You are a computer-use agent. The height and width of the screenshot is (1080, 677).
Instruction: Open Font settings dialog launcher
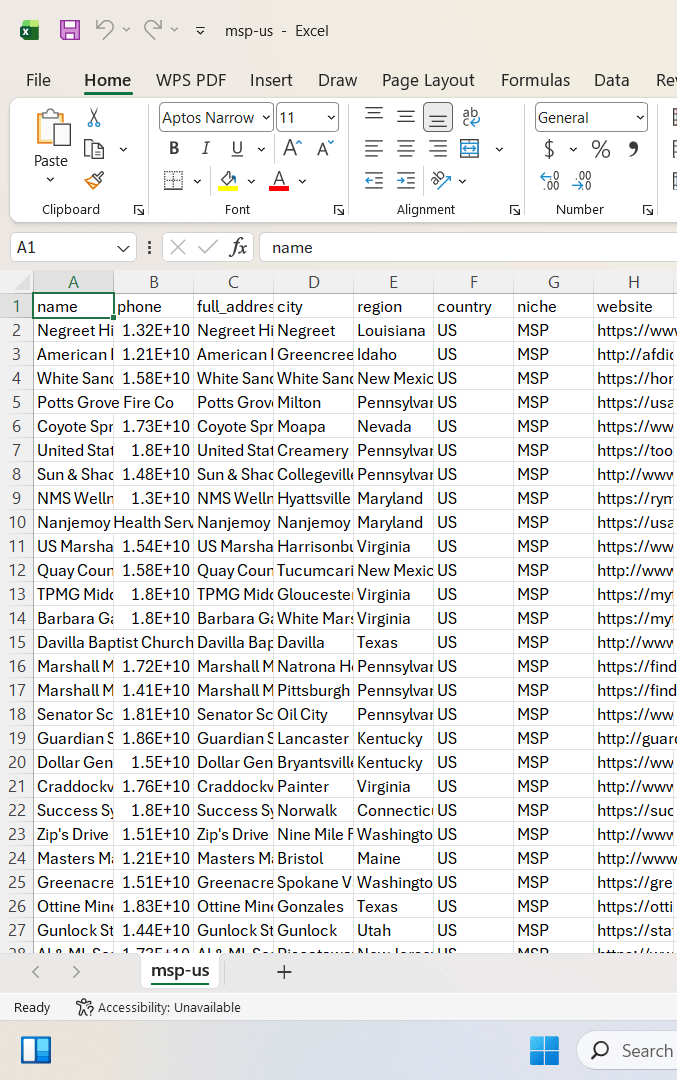tap(338, 210)
